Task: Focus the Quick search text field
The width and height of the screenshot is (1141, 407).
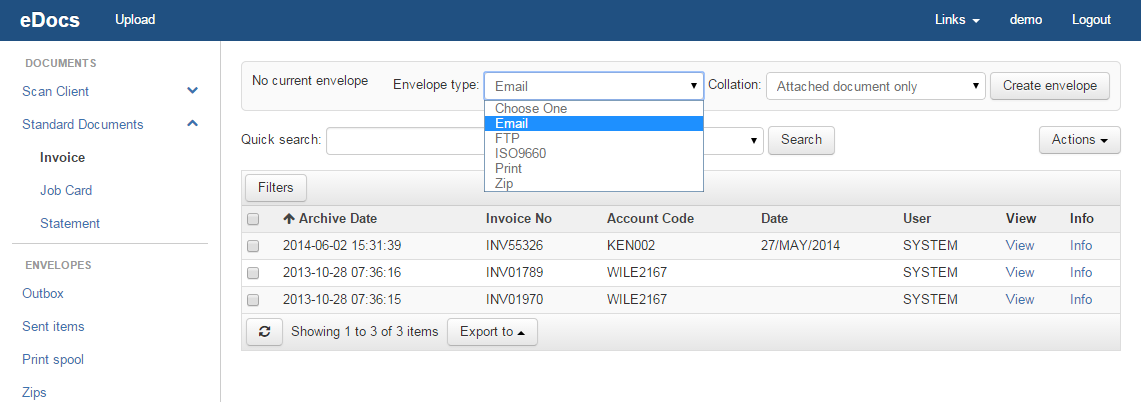Action: (405, 141)
